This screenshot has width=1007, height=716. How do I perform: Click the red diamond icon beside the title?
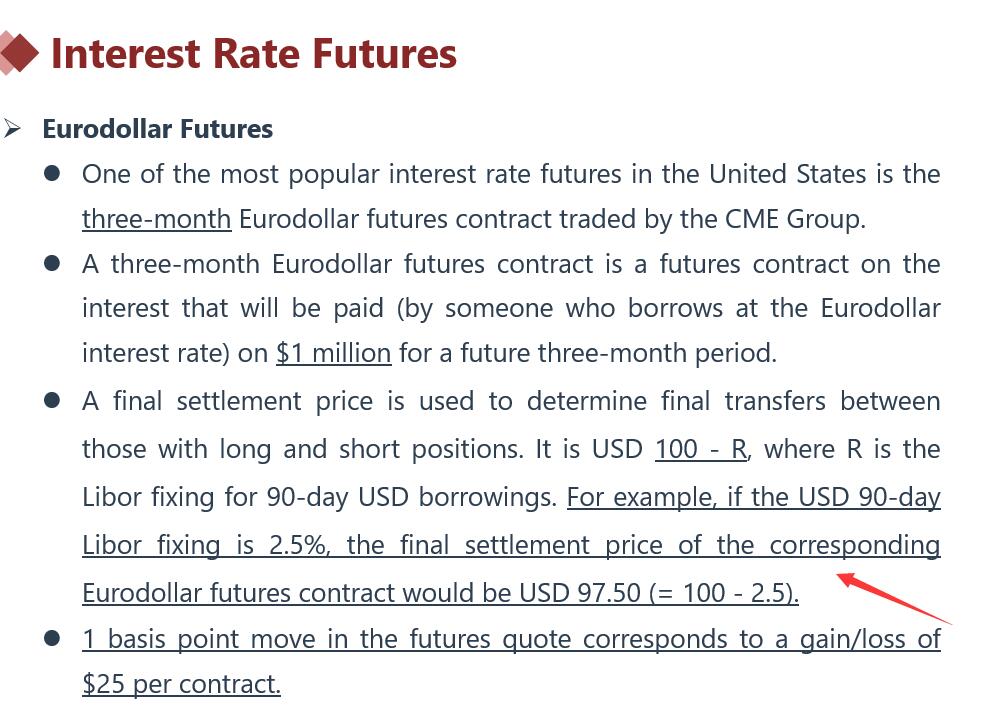[x=19, y=53]
